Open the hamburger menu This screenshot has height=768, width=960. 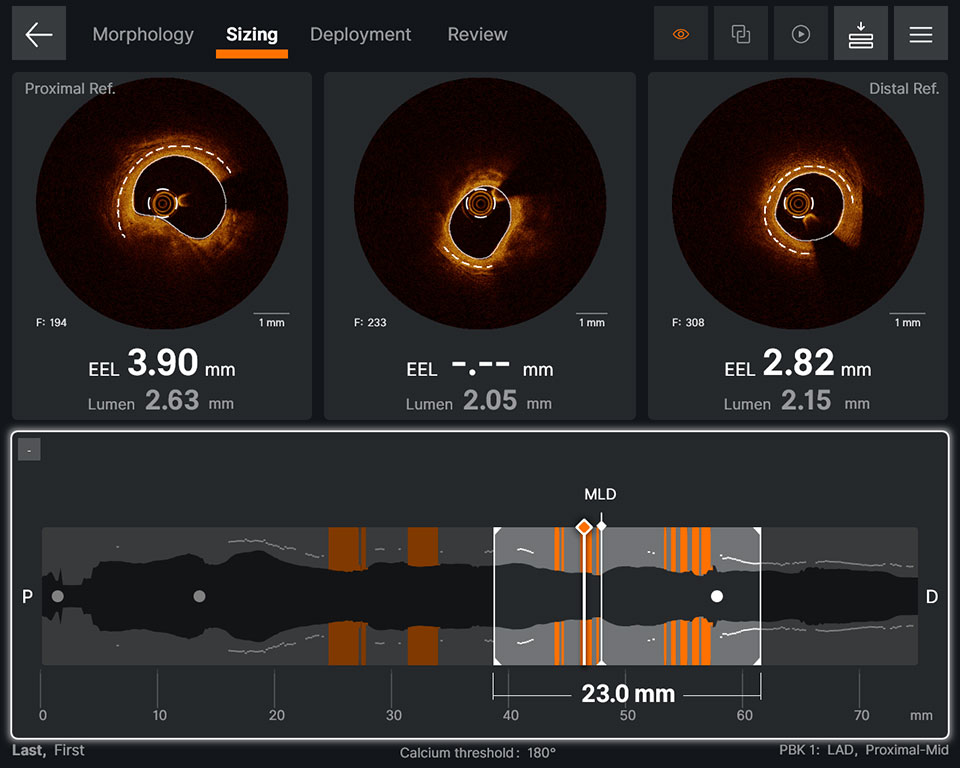click(920, 33)
